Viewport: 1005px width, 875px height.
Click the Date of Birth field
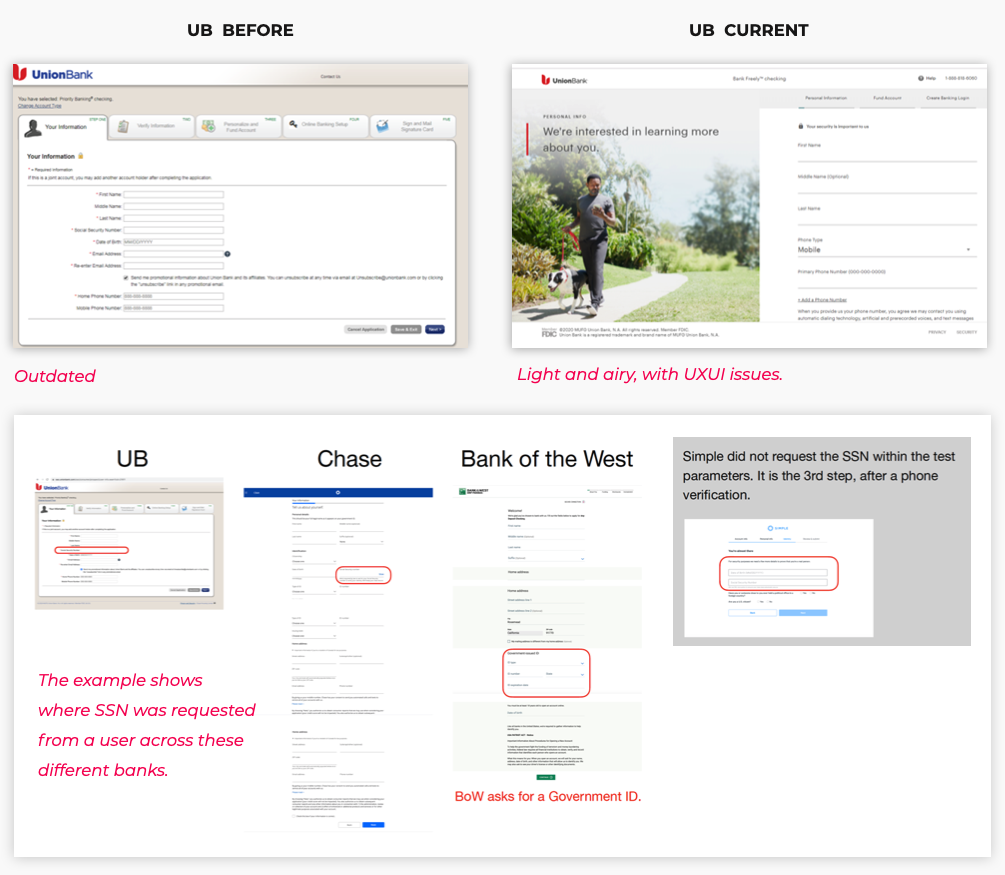point(174,242)
